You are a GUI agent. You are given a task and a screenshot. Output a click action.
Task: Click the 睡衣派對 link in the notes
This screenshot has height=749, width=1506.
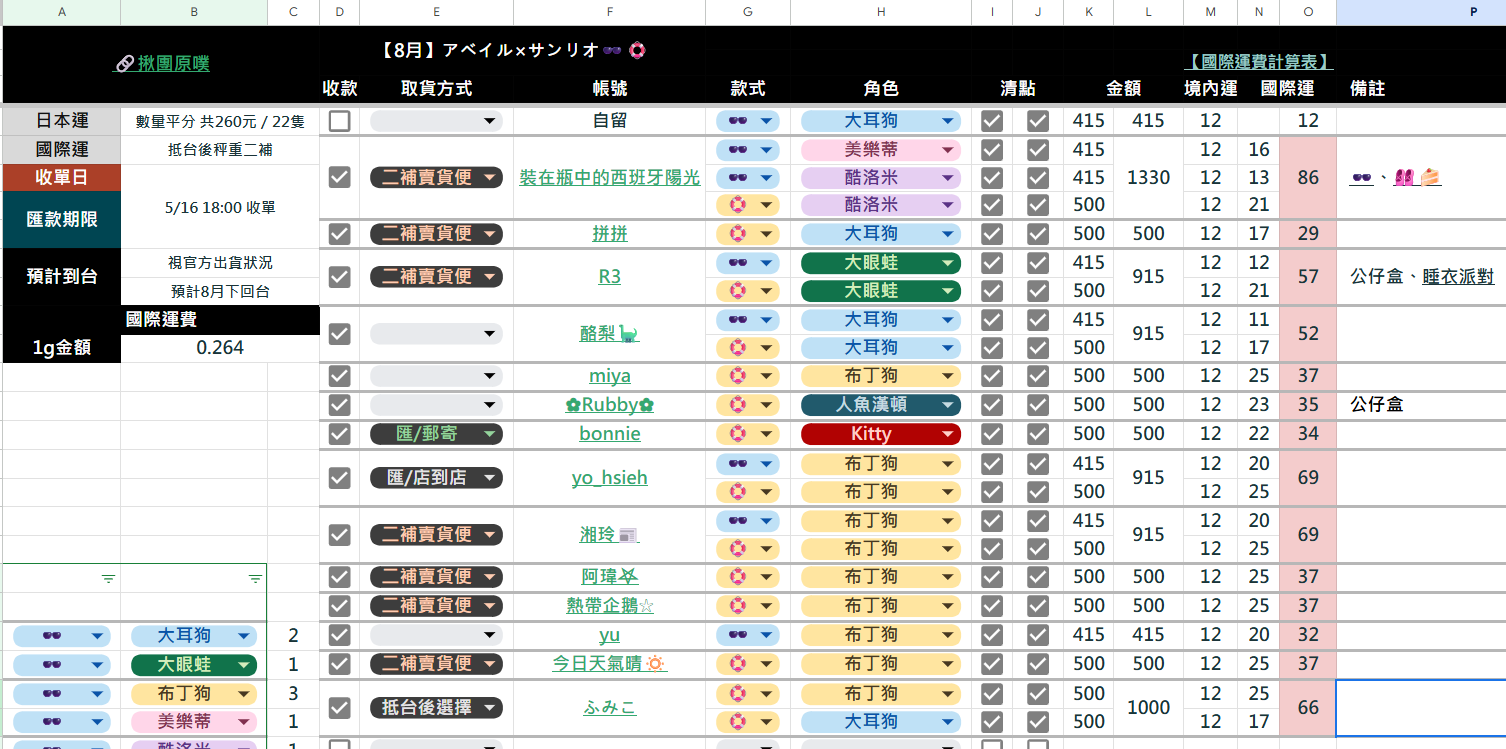tap(1457, 277)
